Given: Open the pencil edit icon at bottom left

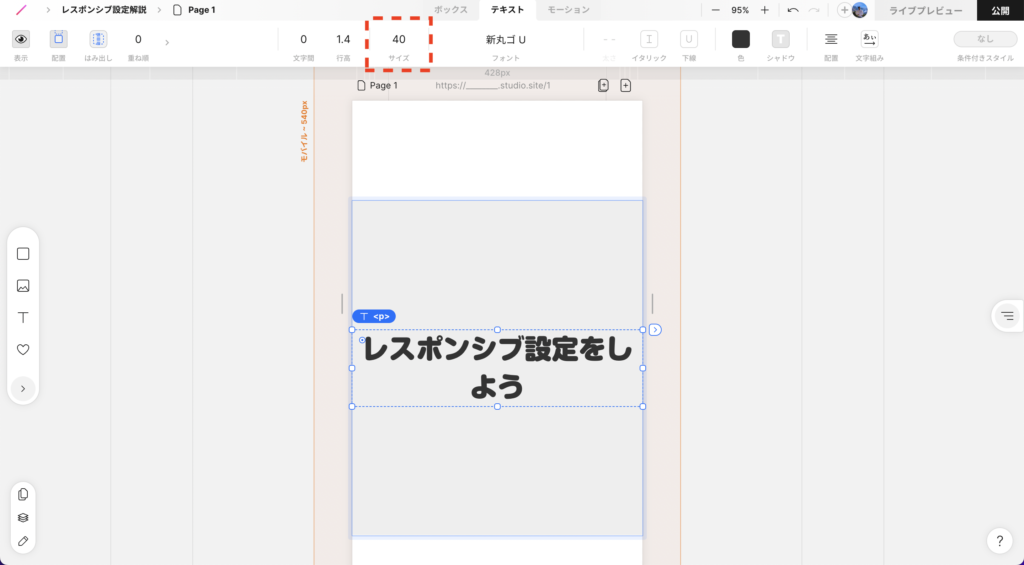Looking at the screenshot, I should 23,541.
